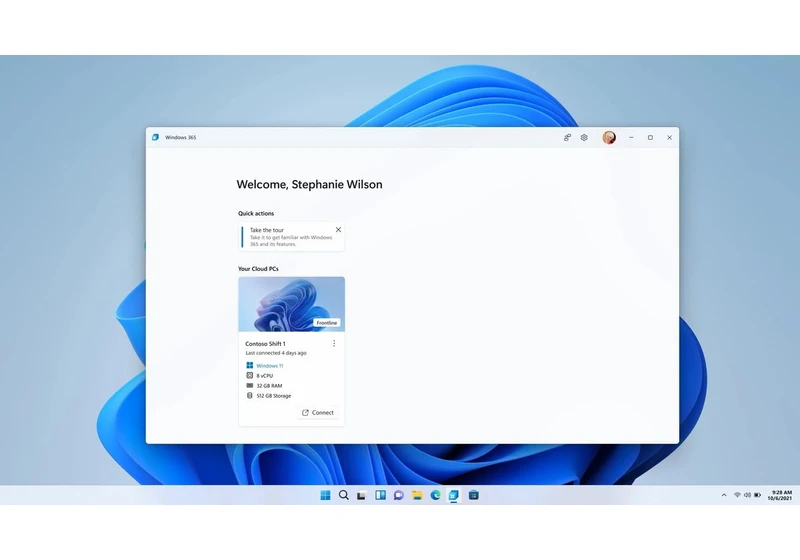Click the 'Quick actions' heading
The image size is (800, 560).
coord(256,213)
